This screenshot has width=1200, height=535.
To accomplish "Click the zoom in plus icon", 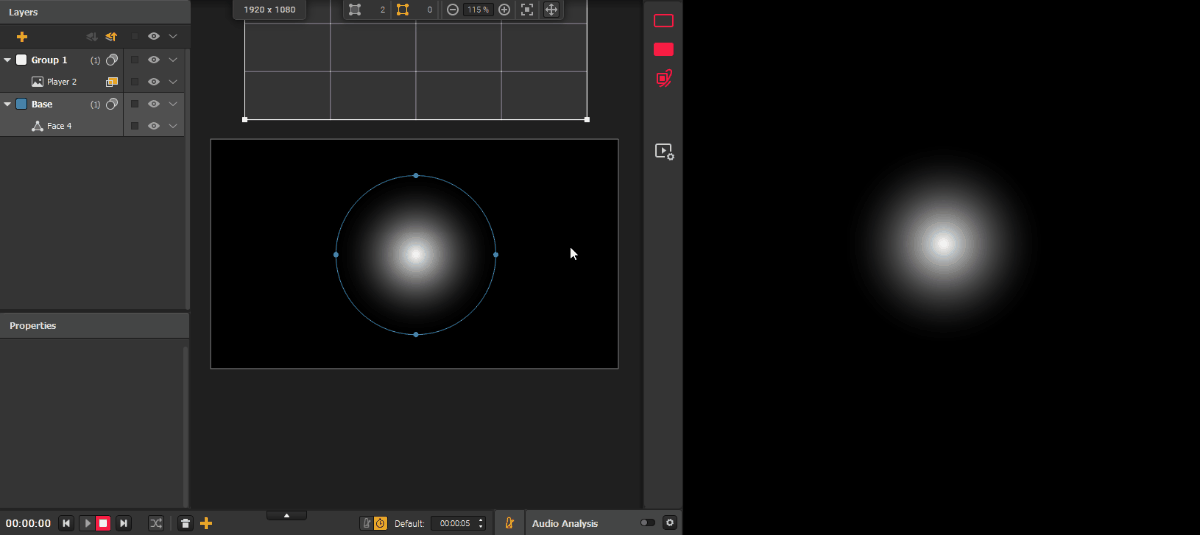I will pos(504,9).
